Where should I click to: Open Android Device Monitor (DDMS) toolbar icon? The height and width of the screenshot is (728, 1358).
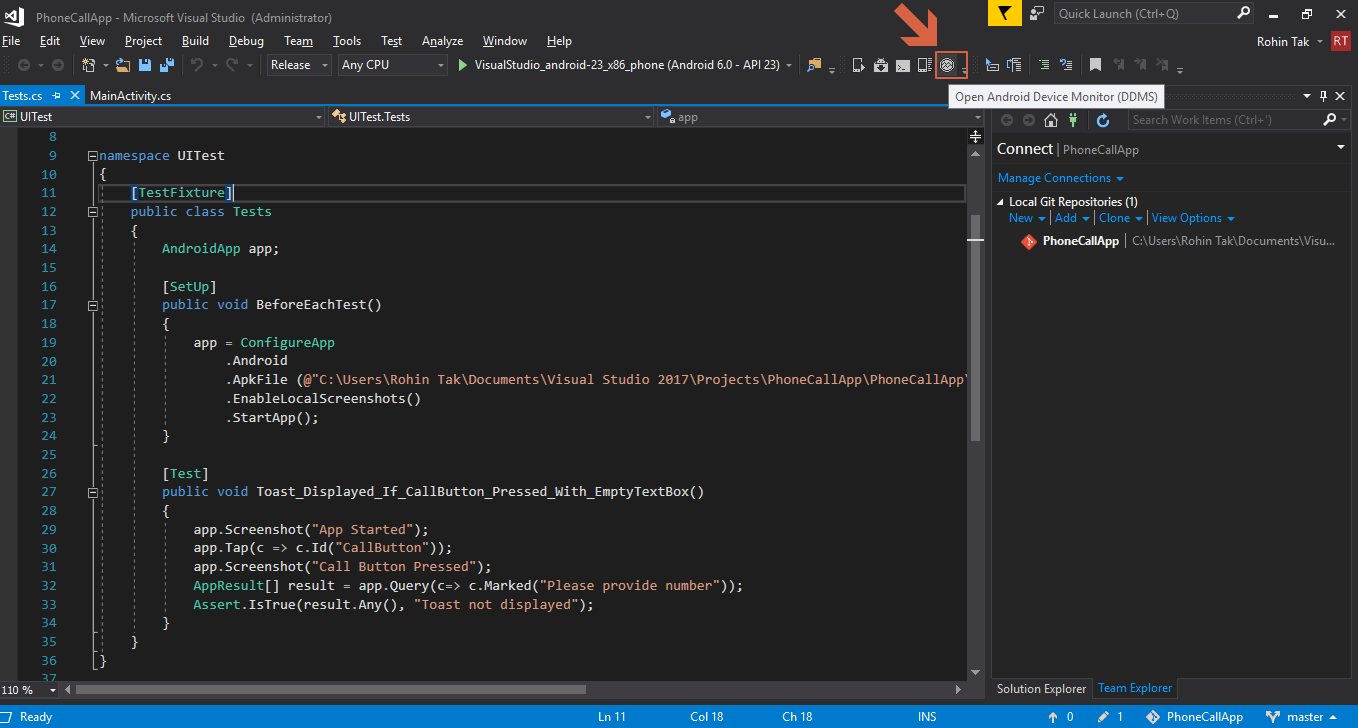(947, 65)
